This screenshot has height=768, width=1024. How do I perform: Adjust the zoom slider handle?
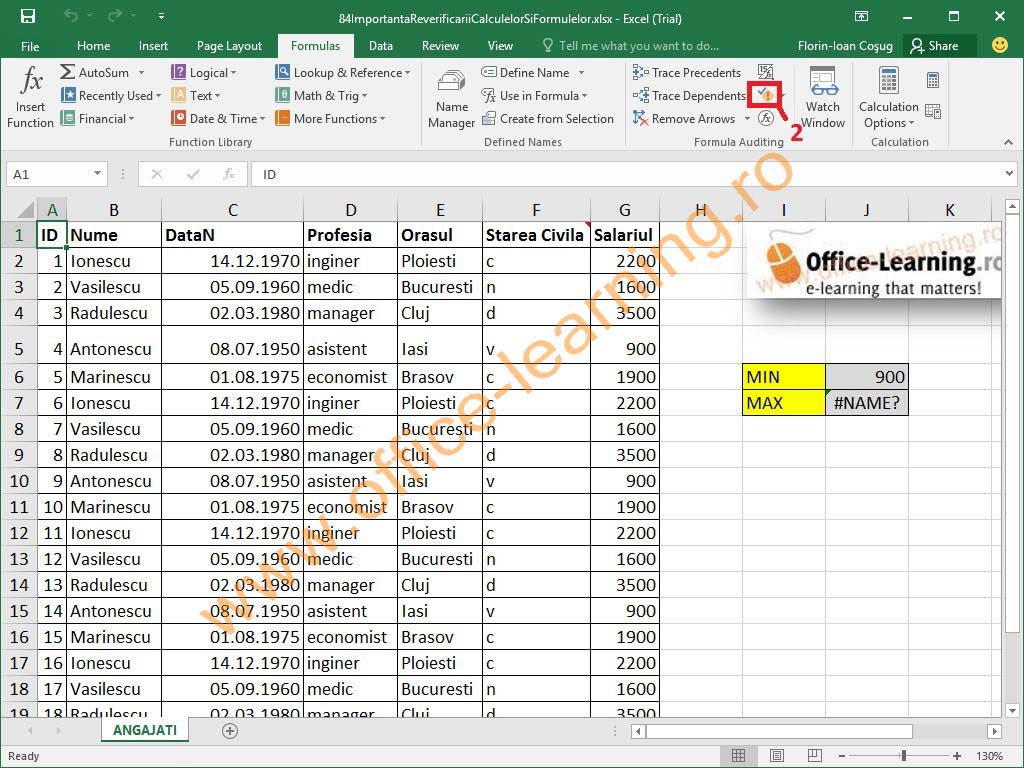[x=904, y=756]
